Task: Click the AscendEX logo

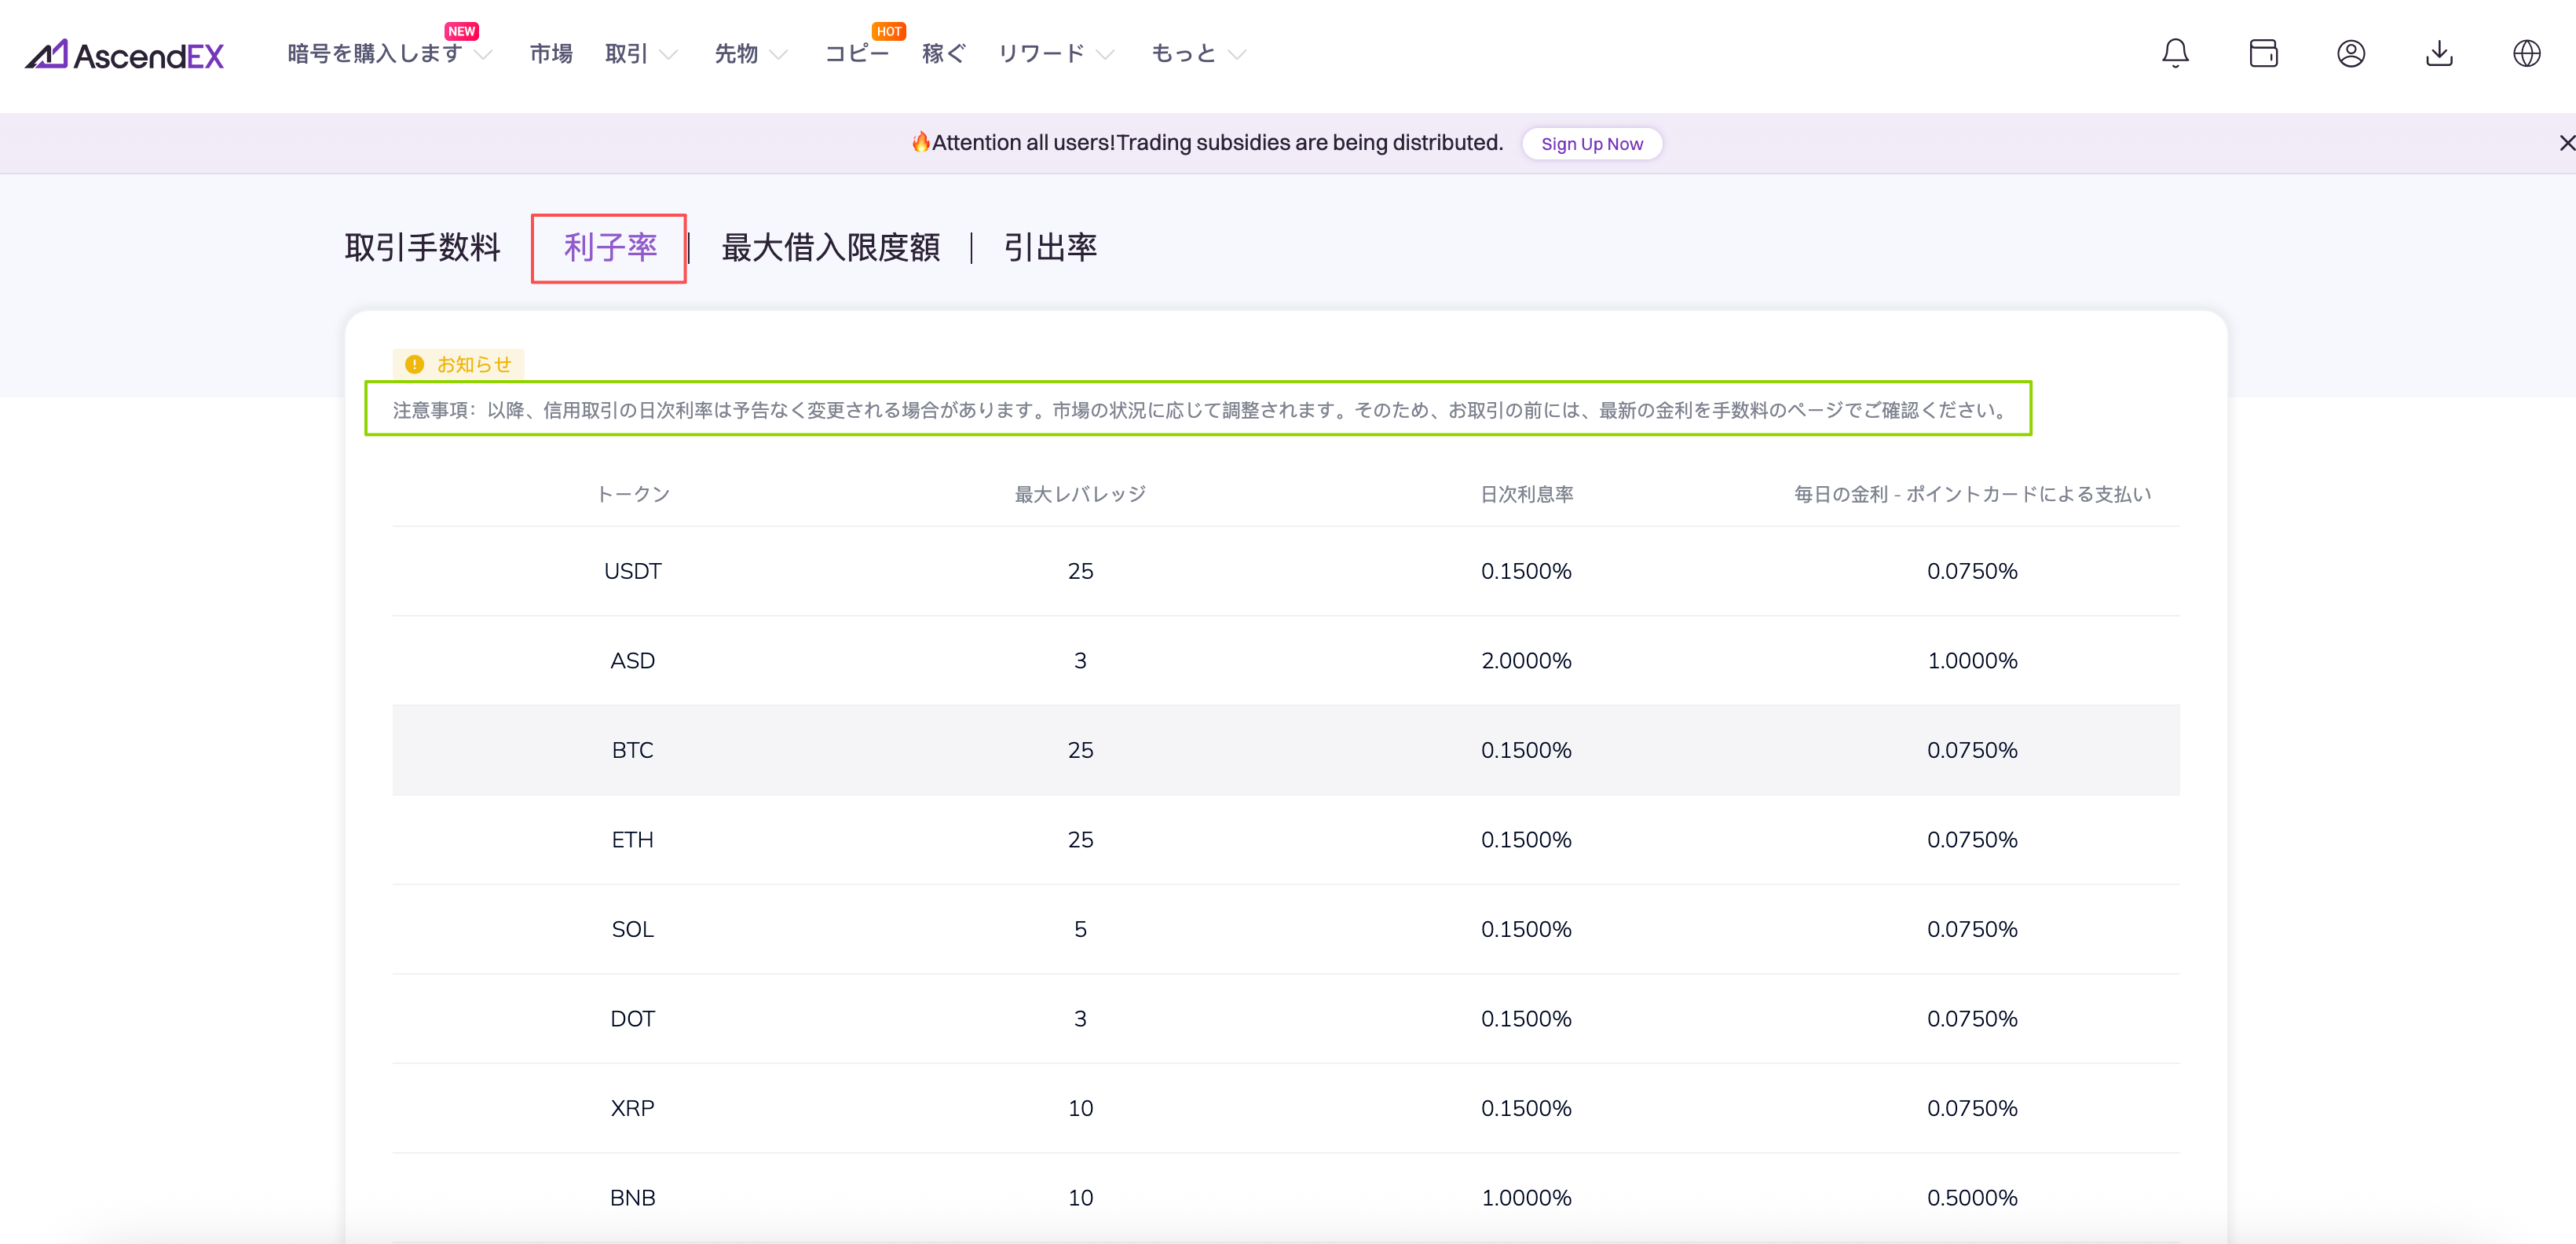Action: pos(124,54)
